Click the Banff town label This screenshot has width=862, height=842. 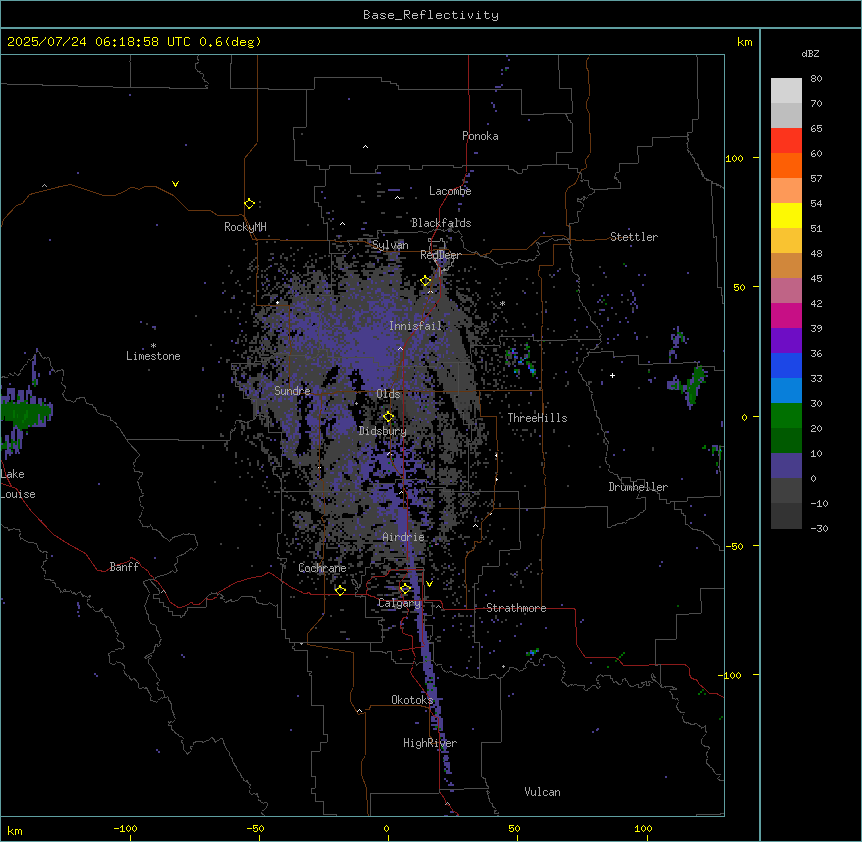pyautogui.click(x=124, y=567)
